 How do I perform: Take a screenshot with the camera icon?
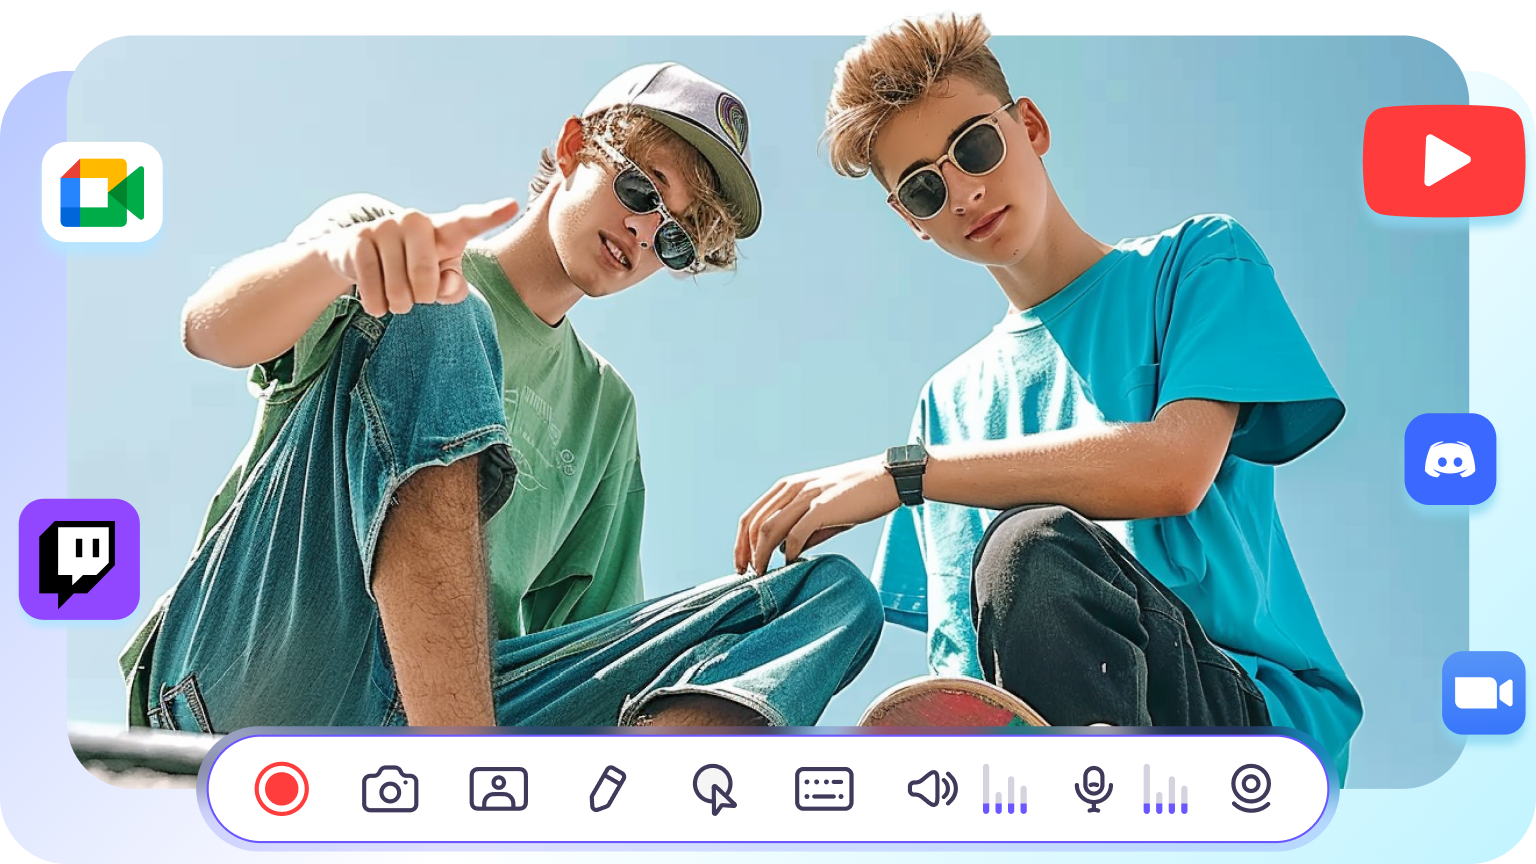390,789
